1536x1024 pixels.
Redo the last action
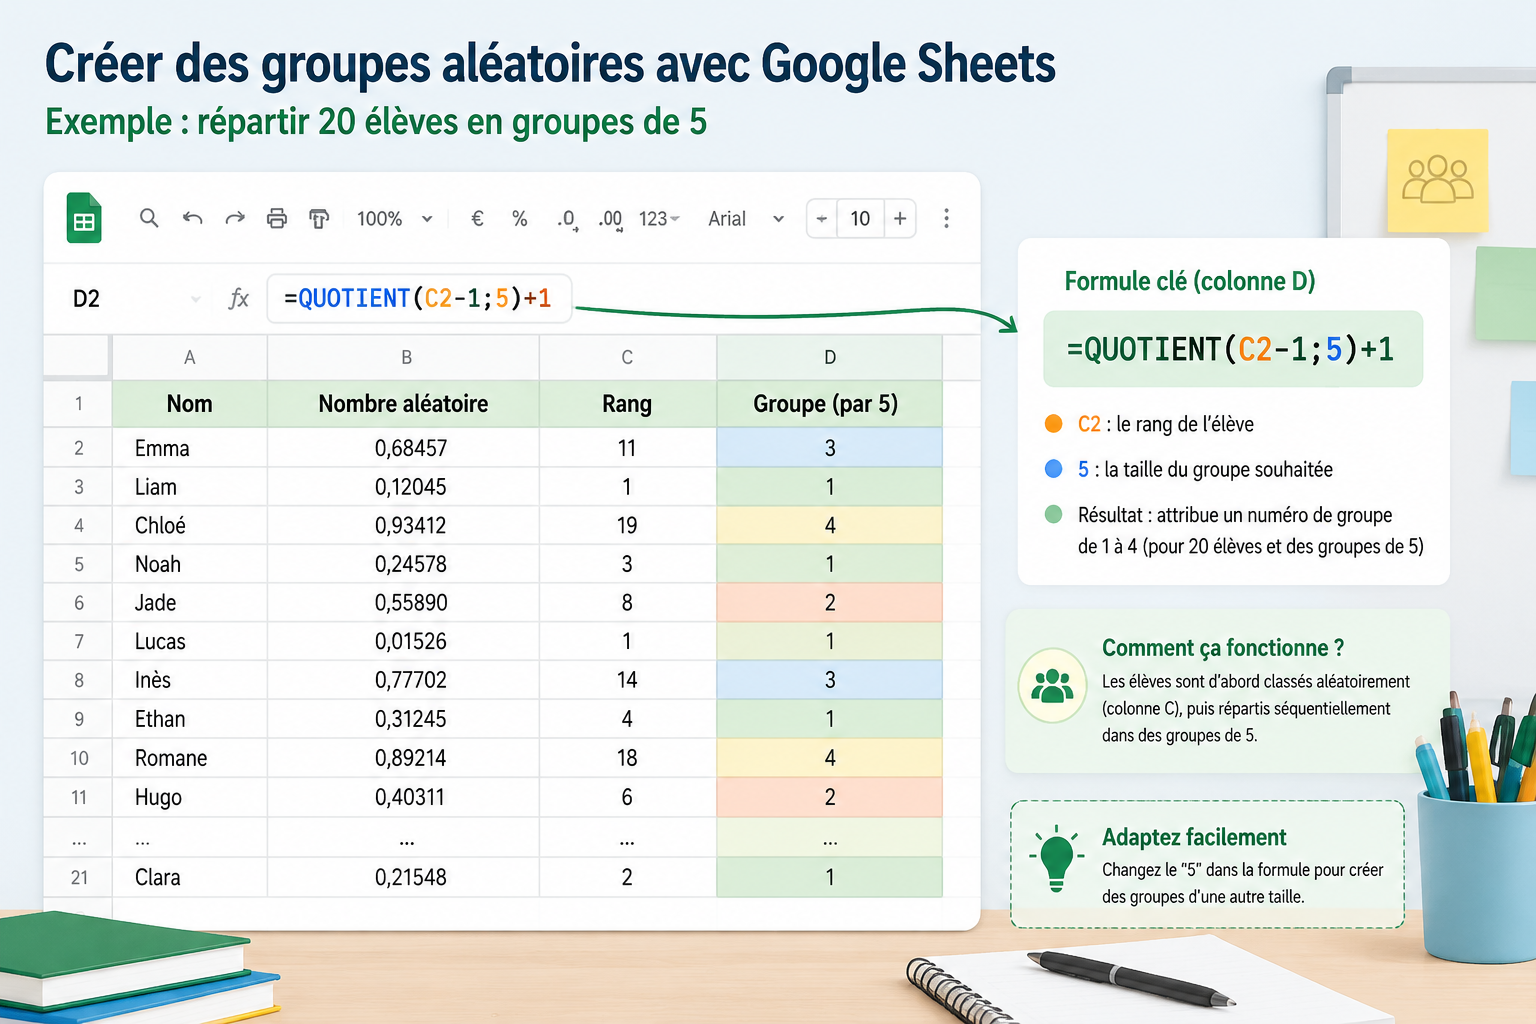click(235, 218)
